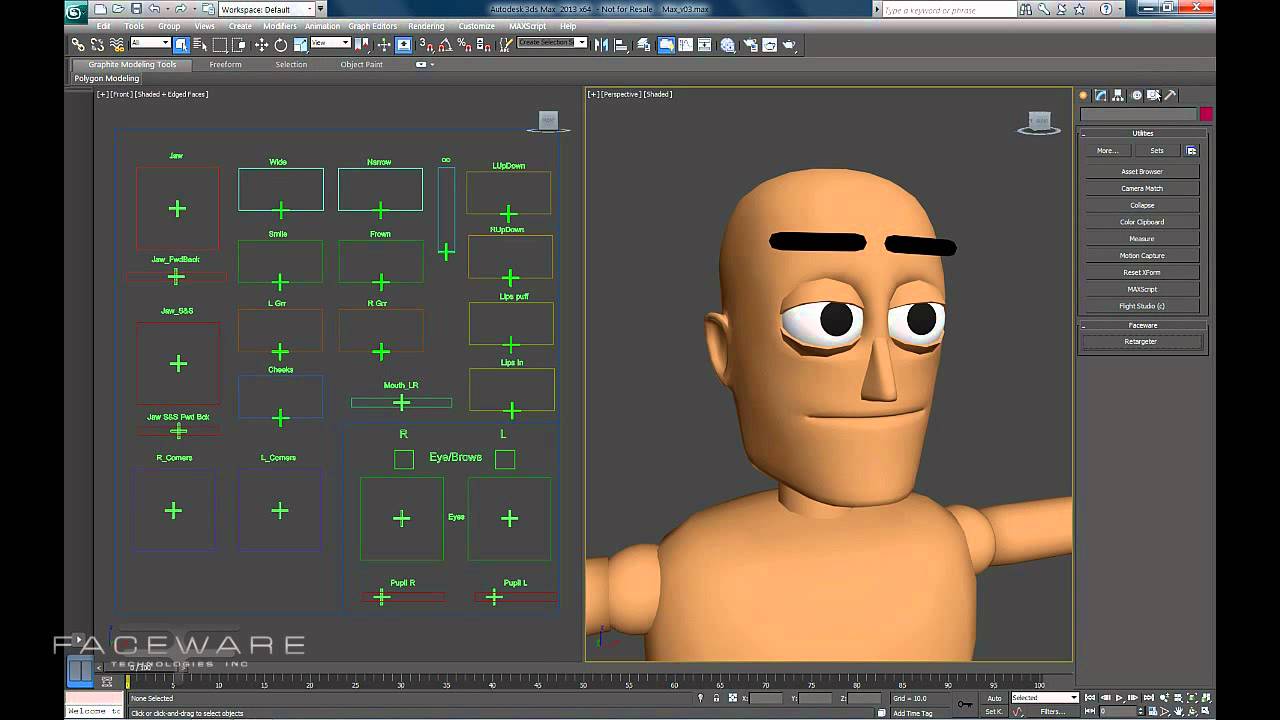Click the Mirror tool icon

(x=601, y=45)
